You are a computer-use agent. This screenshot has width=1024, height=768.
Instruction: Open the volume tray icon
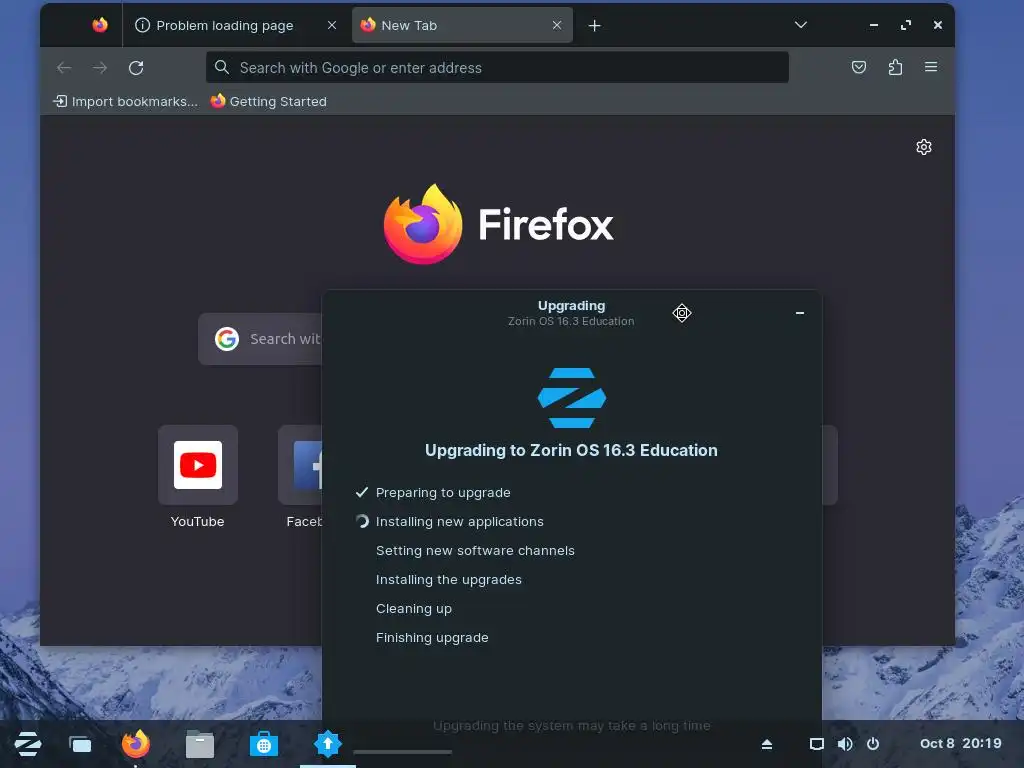844,744
